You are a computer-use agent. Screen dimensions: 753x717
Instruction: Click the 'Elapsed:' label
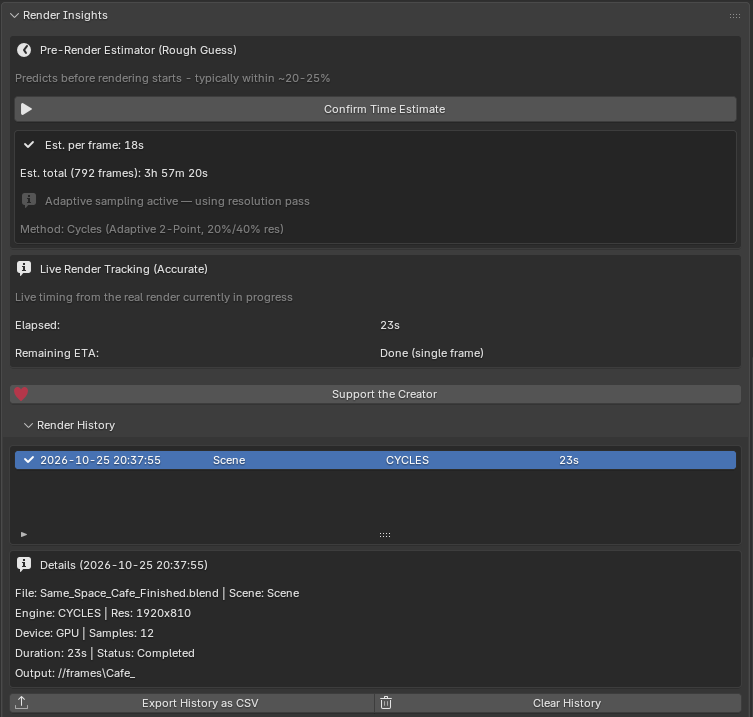pos(37,325)
